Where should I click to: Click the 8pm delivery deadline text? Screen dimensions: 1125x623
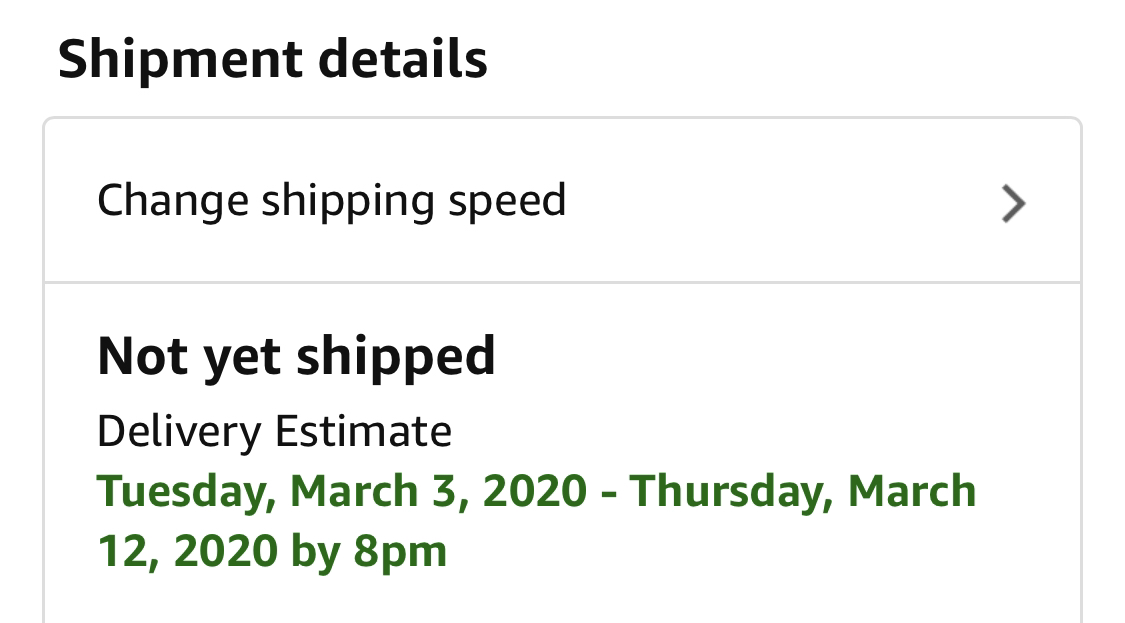click(x=400, y=552)
